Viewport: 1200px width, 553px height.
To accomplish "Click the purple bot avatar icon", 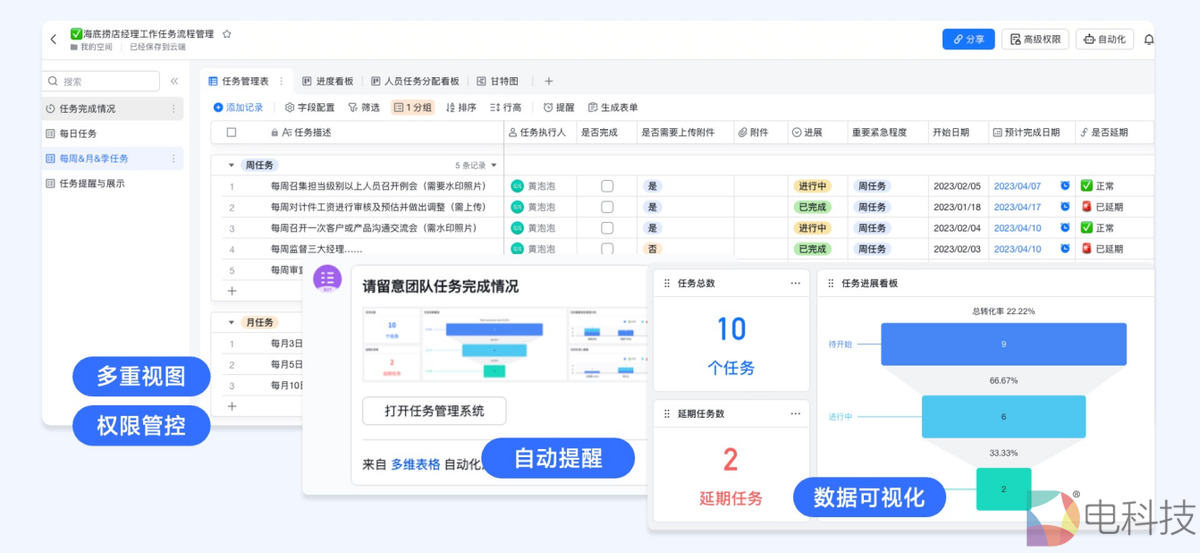I will [328, 279].
